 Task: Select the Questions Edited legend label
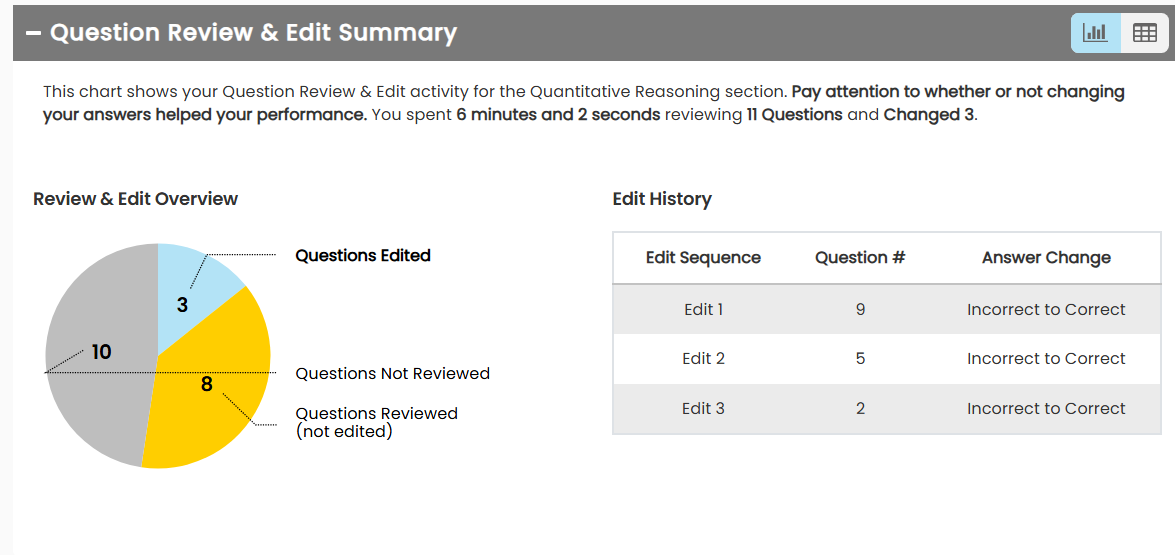click(x=363, y=256)
